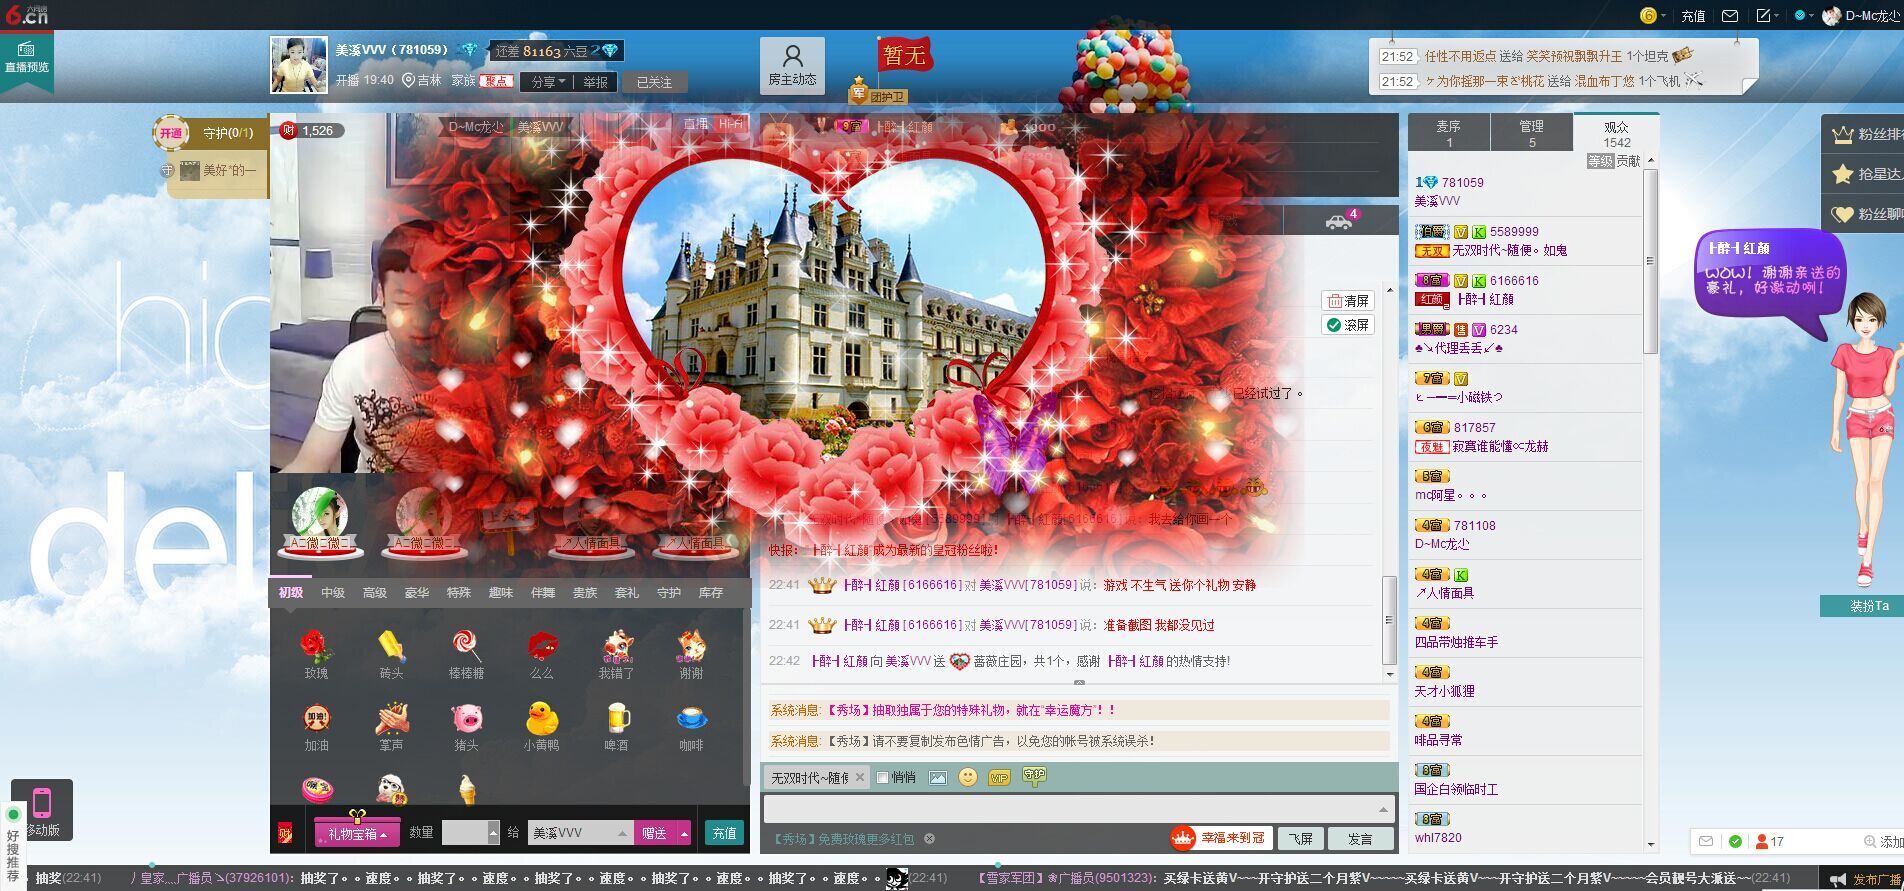
Task: Open the 礼物宝箱 gift box menu
Action: tap(357, 833)
